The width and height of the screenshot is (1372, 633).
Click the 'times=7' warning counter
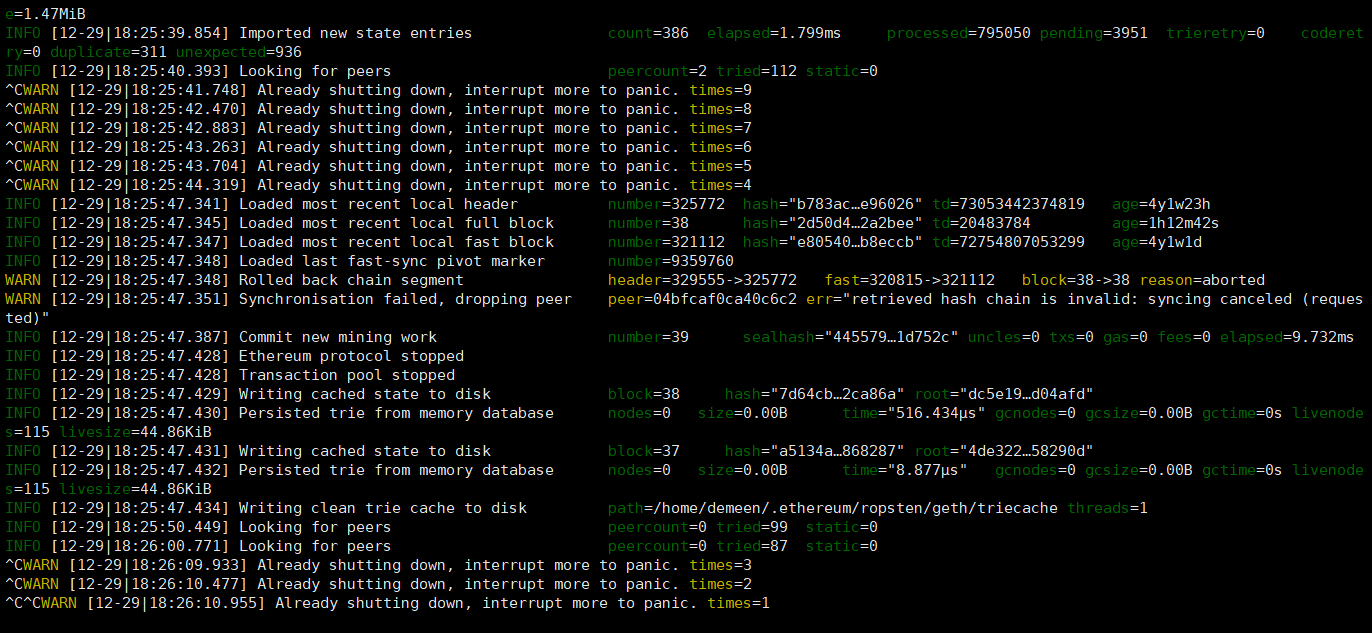720,128
